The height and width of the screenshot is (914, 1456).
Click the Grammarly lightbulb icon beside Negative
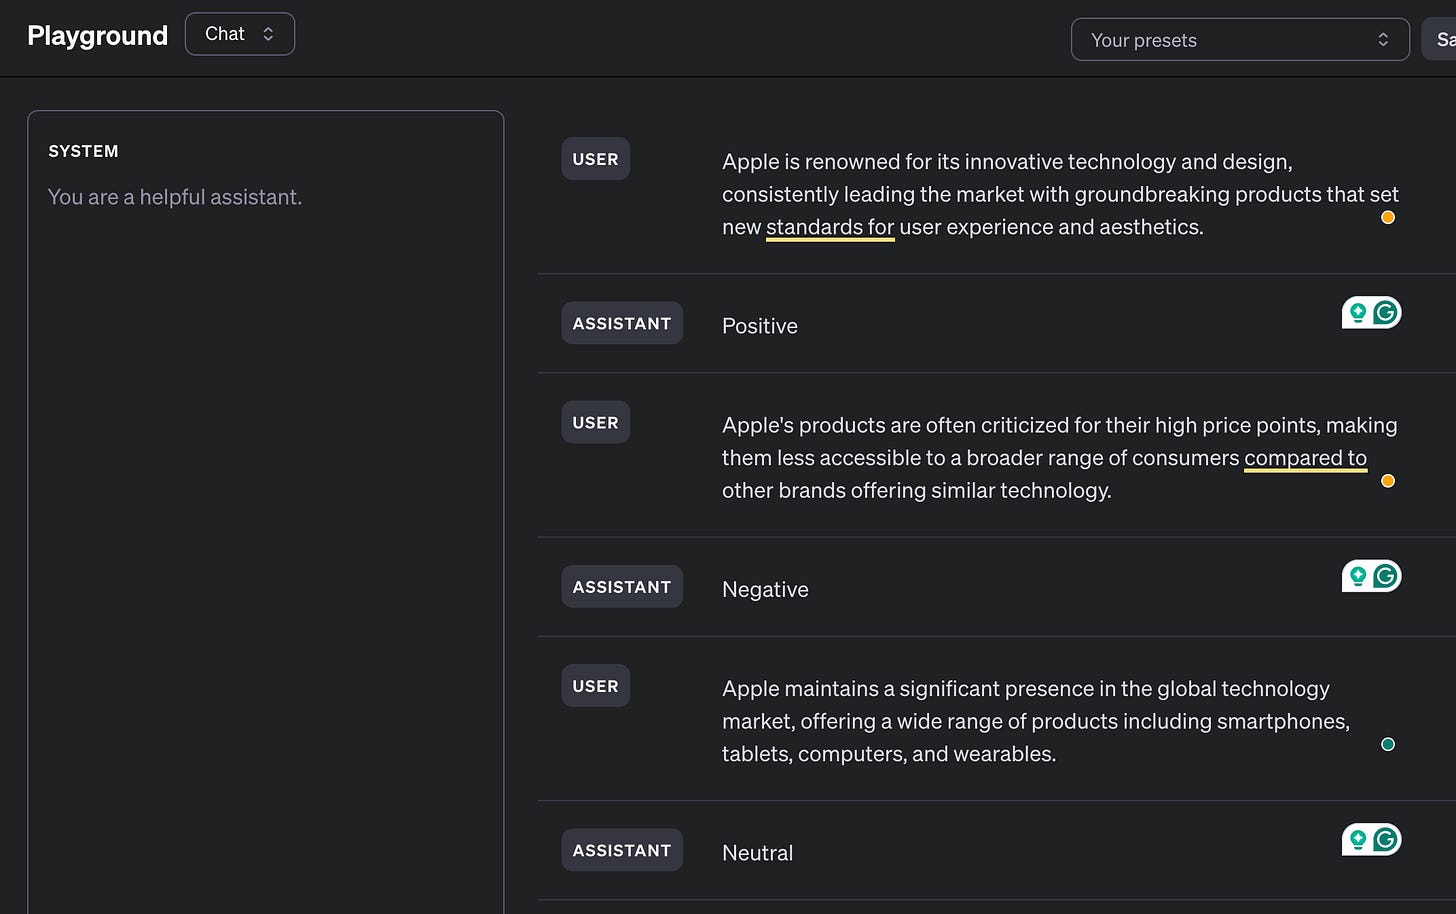(x=1358, y=576)
